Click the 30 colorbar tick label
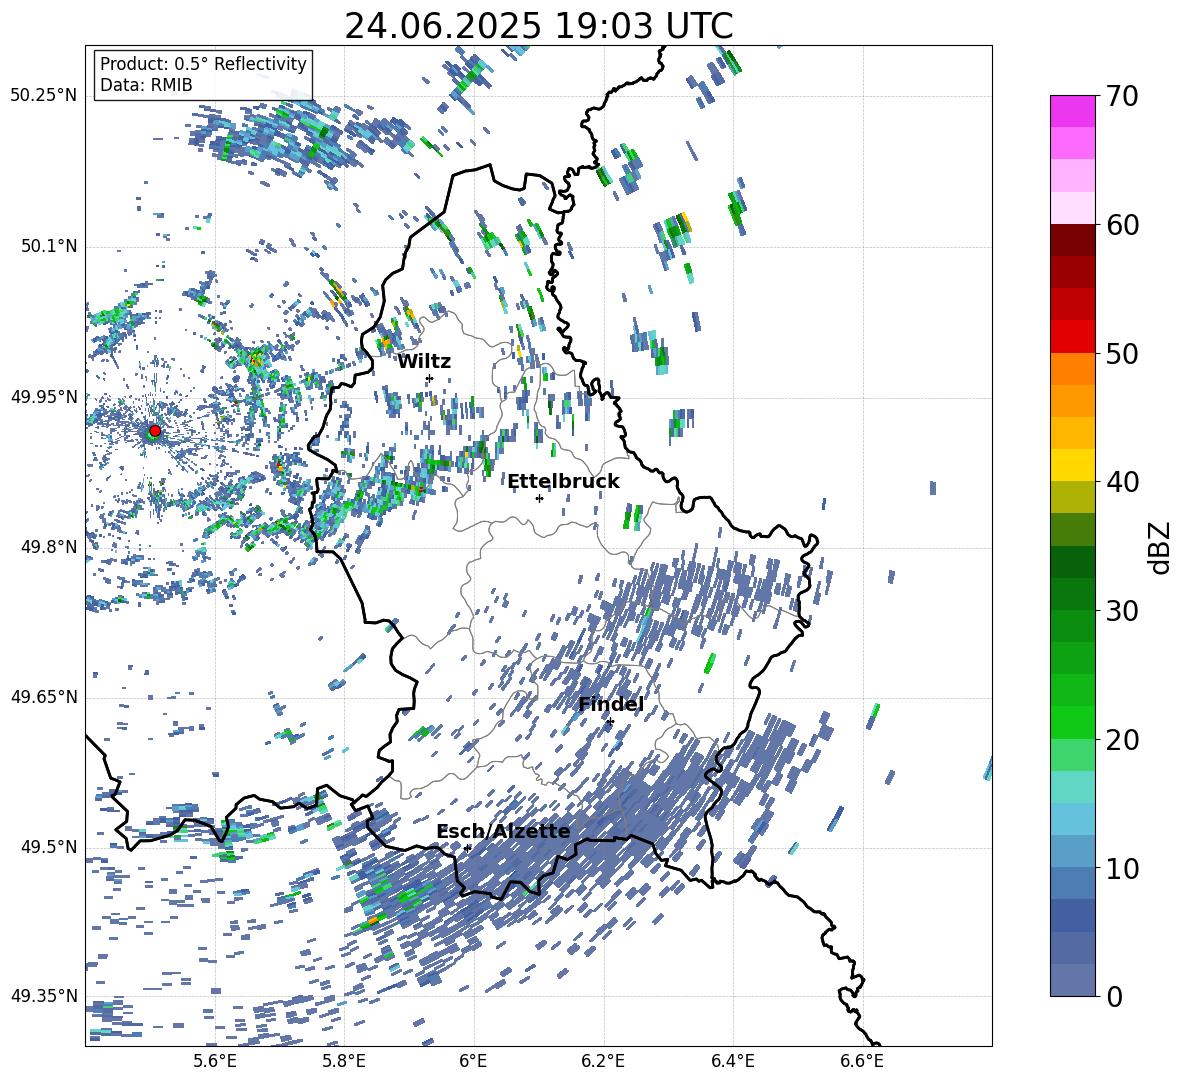Image resolution: width=1184 pixels, height=1081 pixels. tap(1123, 611)
